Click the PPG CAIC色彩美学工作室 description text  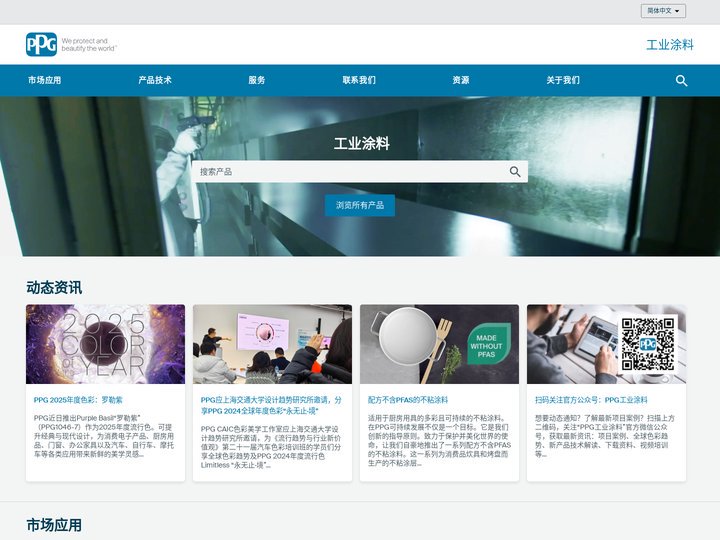tap(271, 447)
